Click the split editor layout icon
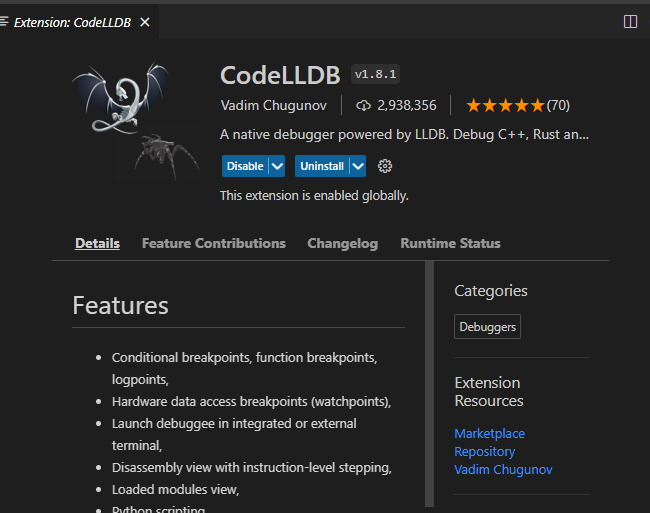 (x=630, y=22)
